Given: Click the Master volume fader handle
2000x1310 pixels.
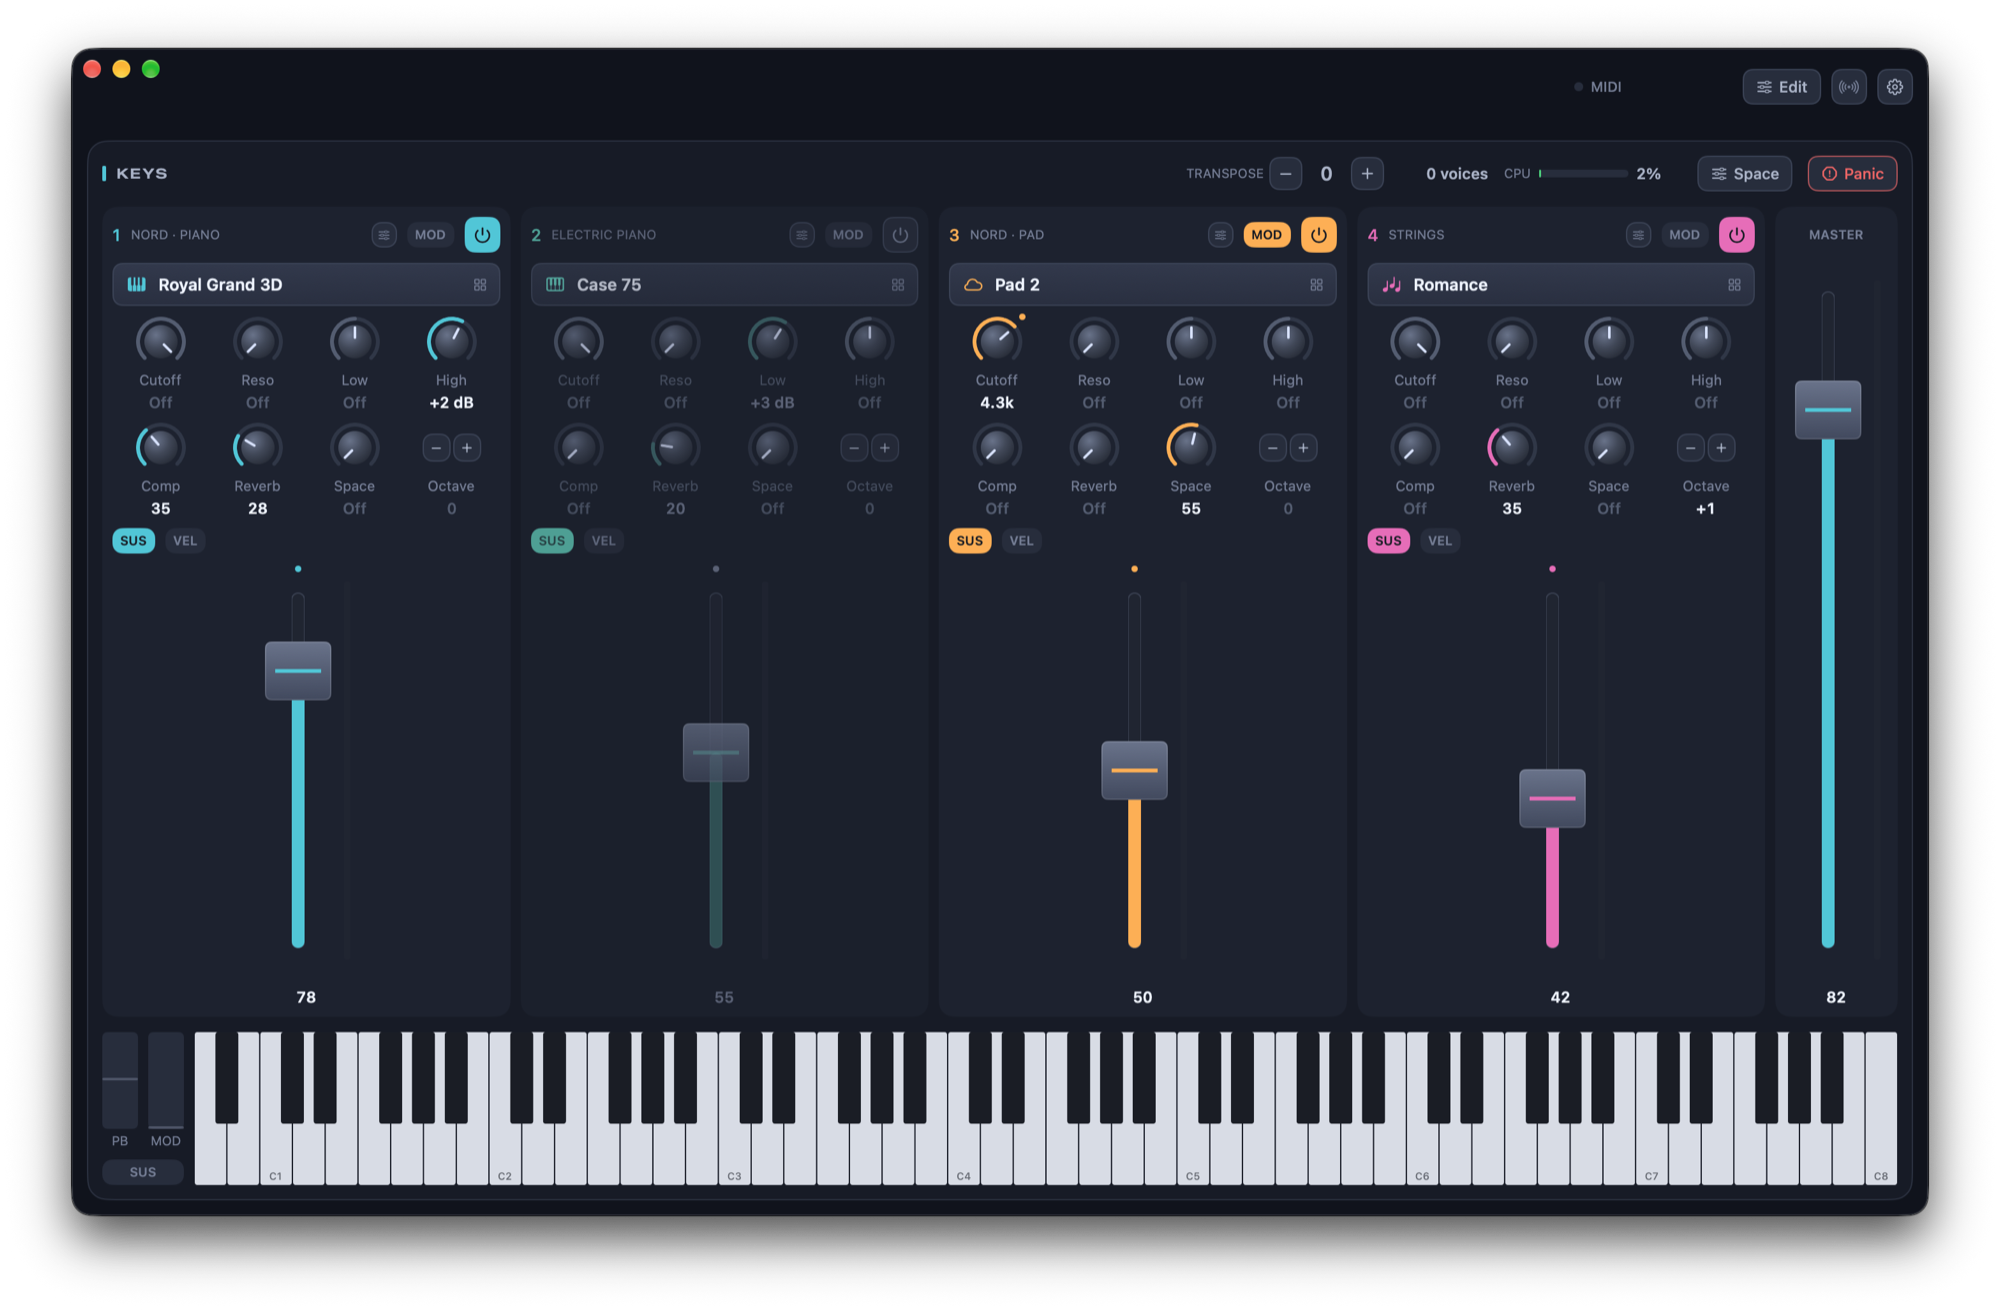Looking at the screenshot, I should 1828,410.
